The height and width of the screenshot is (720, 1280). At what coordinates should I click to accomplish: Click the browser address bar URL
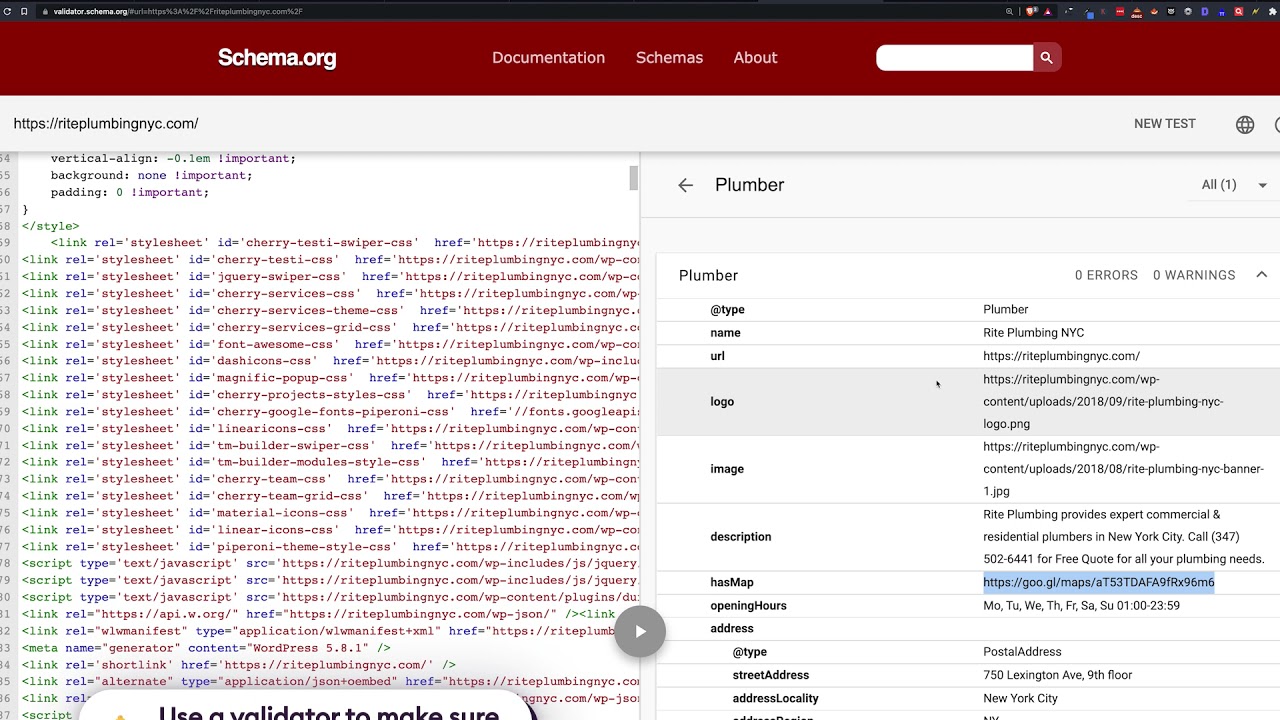(178, 11)
